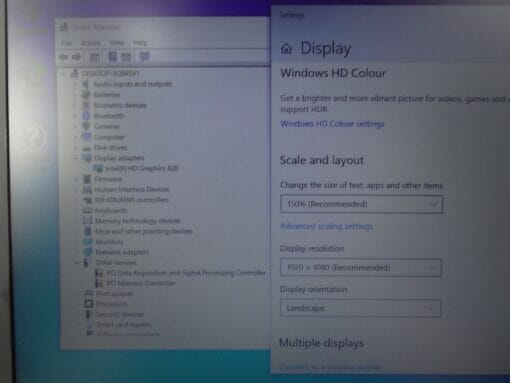Click the Device Manager window title bar
This screenshot has width=510, height=383.
coord(163,27)
